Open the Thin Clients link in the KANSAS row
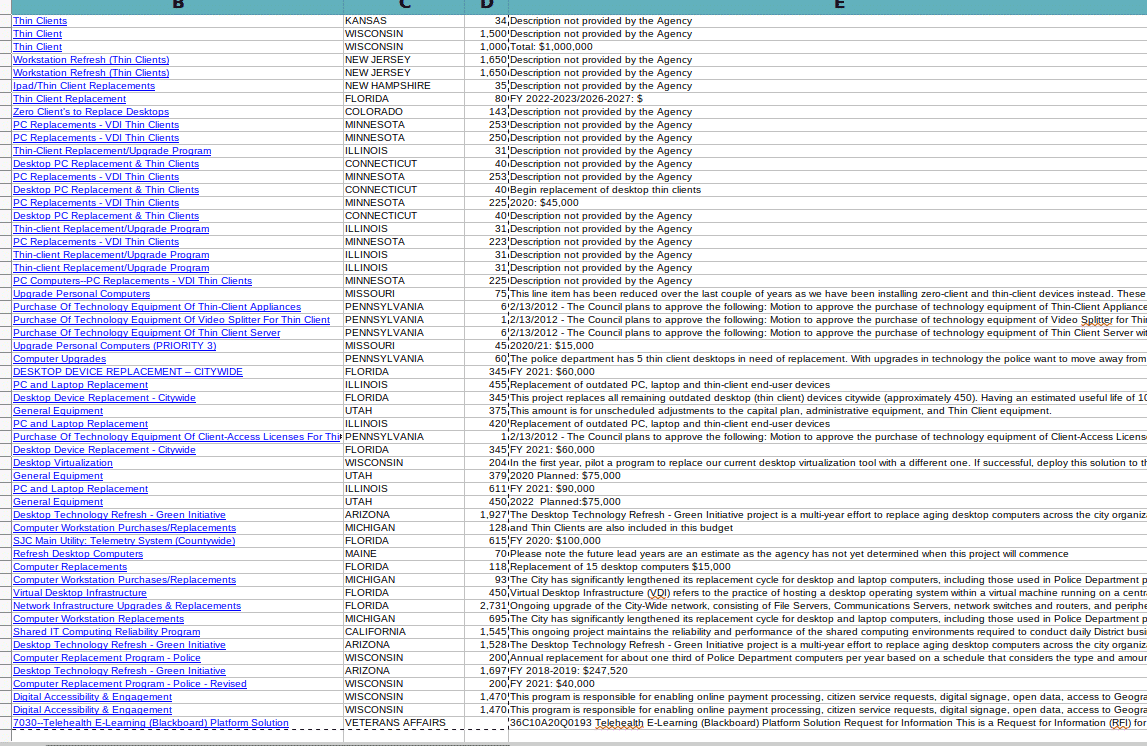 click(x=40, y=20)
